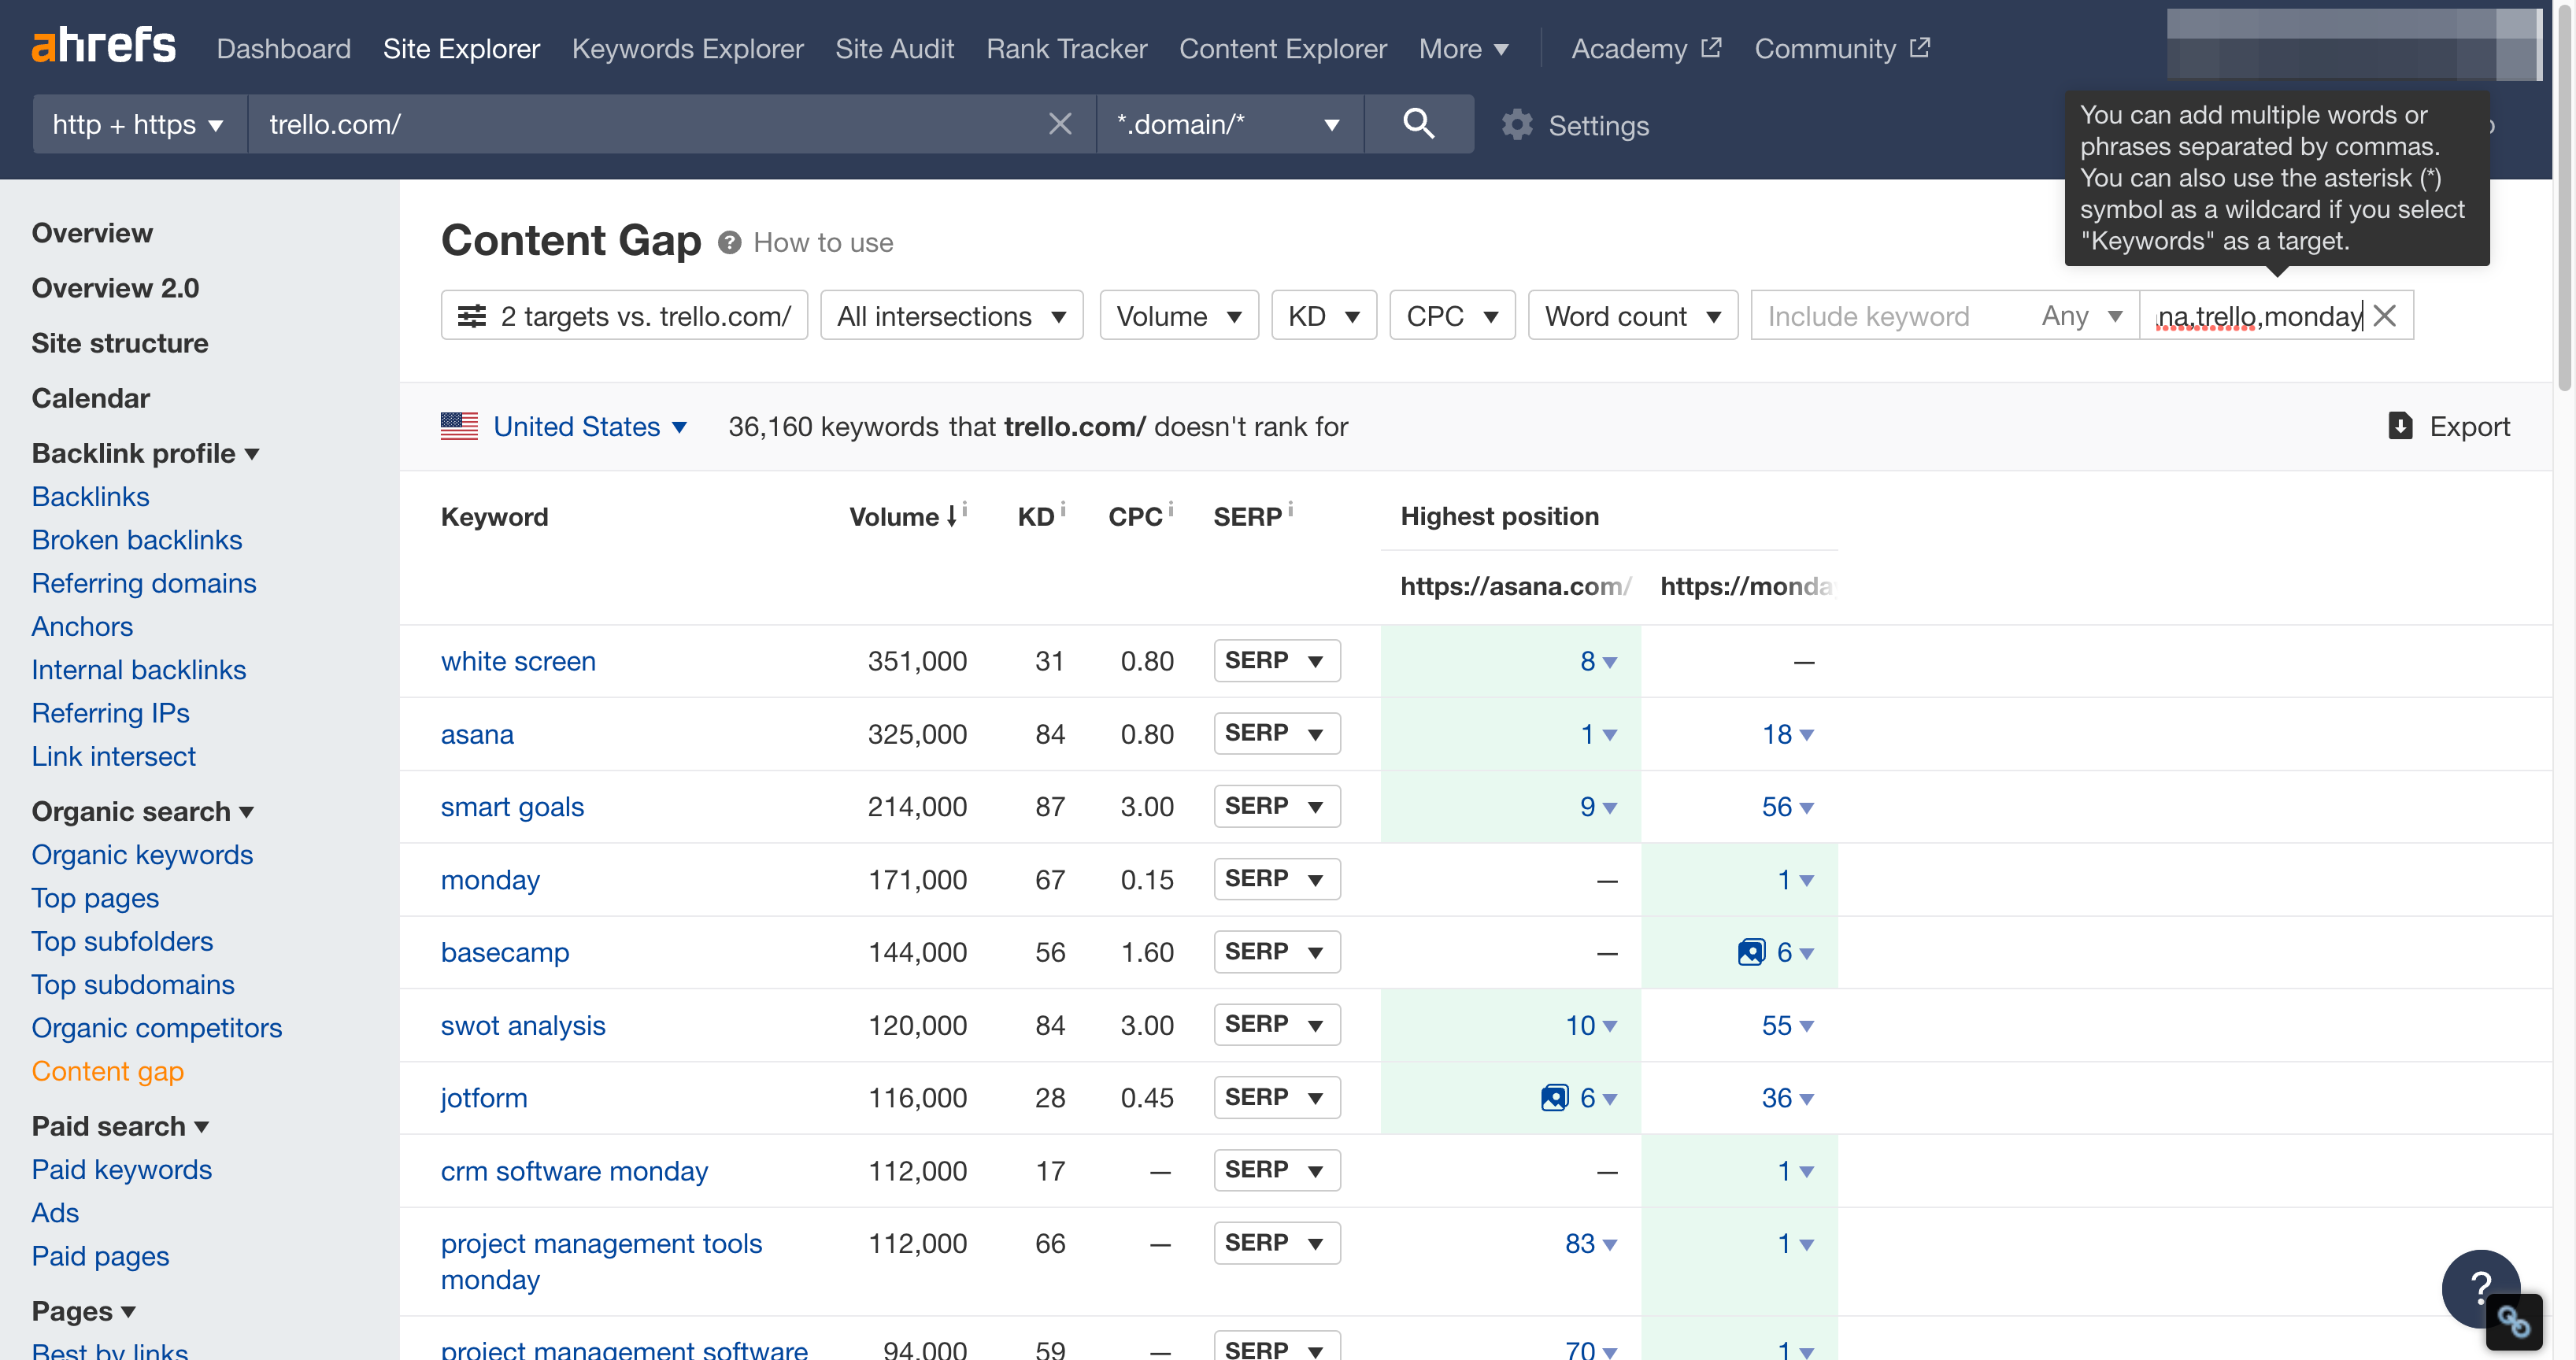
Task: Open Site Audit in top navigation
Action: coord(894,48)
